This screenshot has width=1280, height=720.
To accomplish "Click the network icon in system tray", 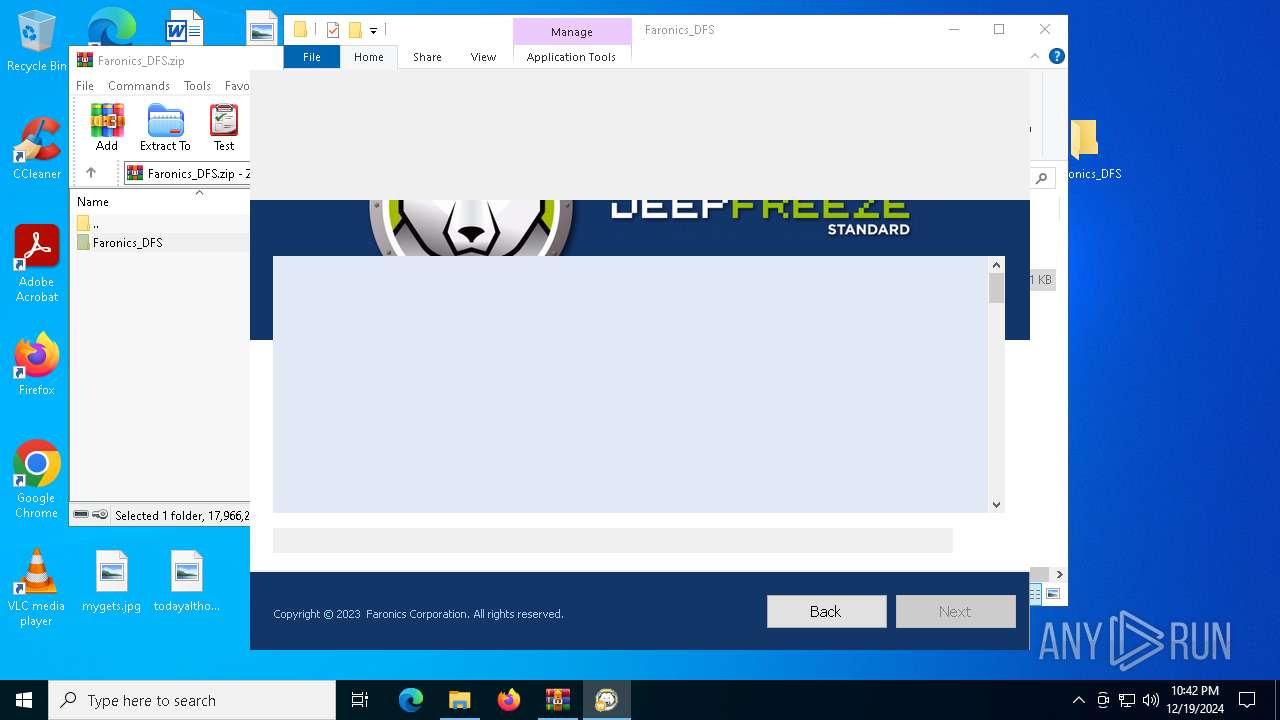I will [1127, 700].
